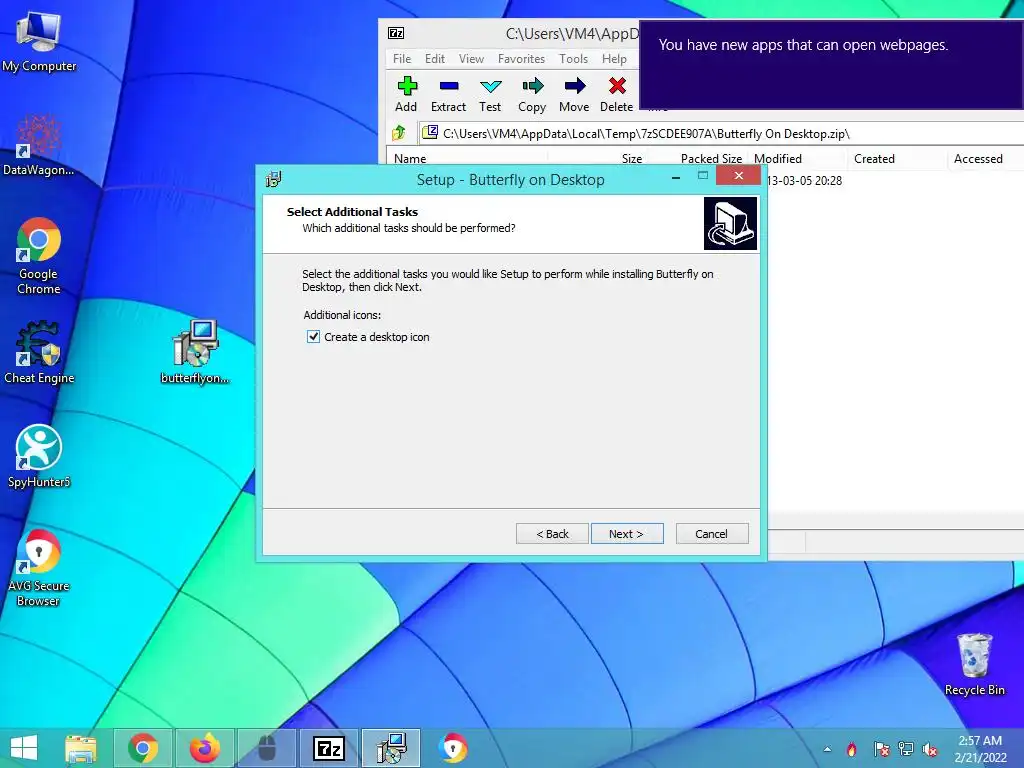Viewport: 1024px width, 768px height.
Task: Click the Add button in 7-Zip toolbar
Action: pos(406,94)
